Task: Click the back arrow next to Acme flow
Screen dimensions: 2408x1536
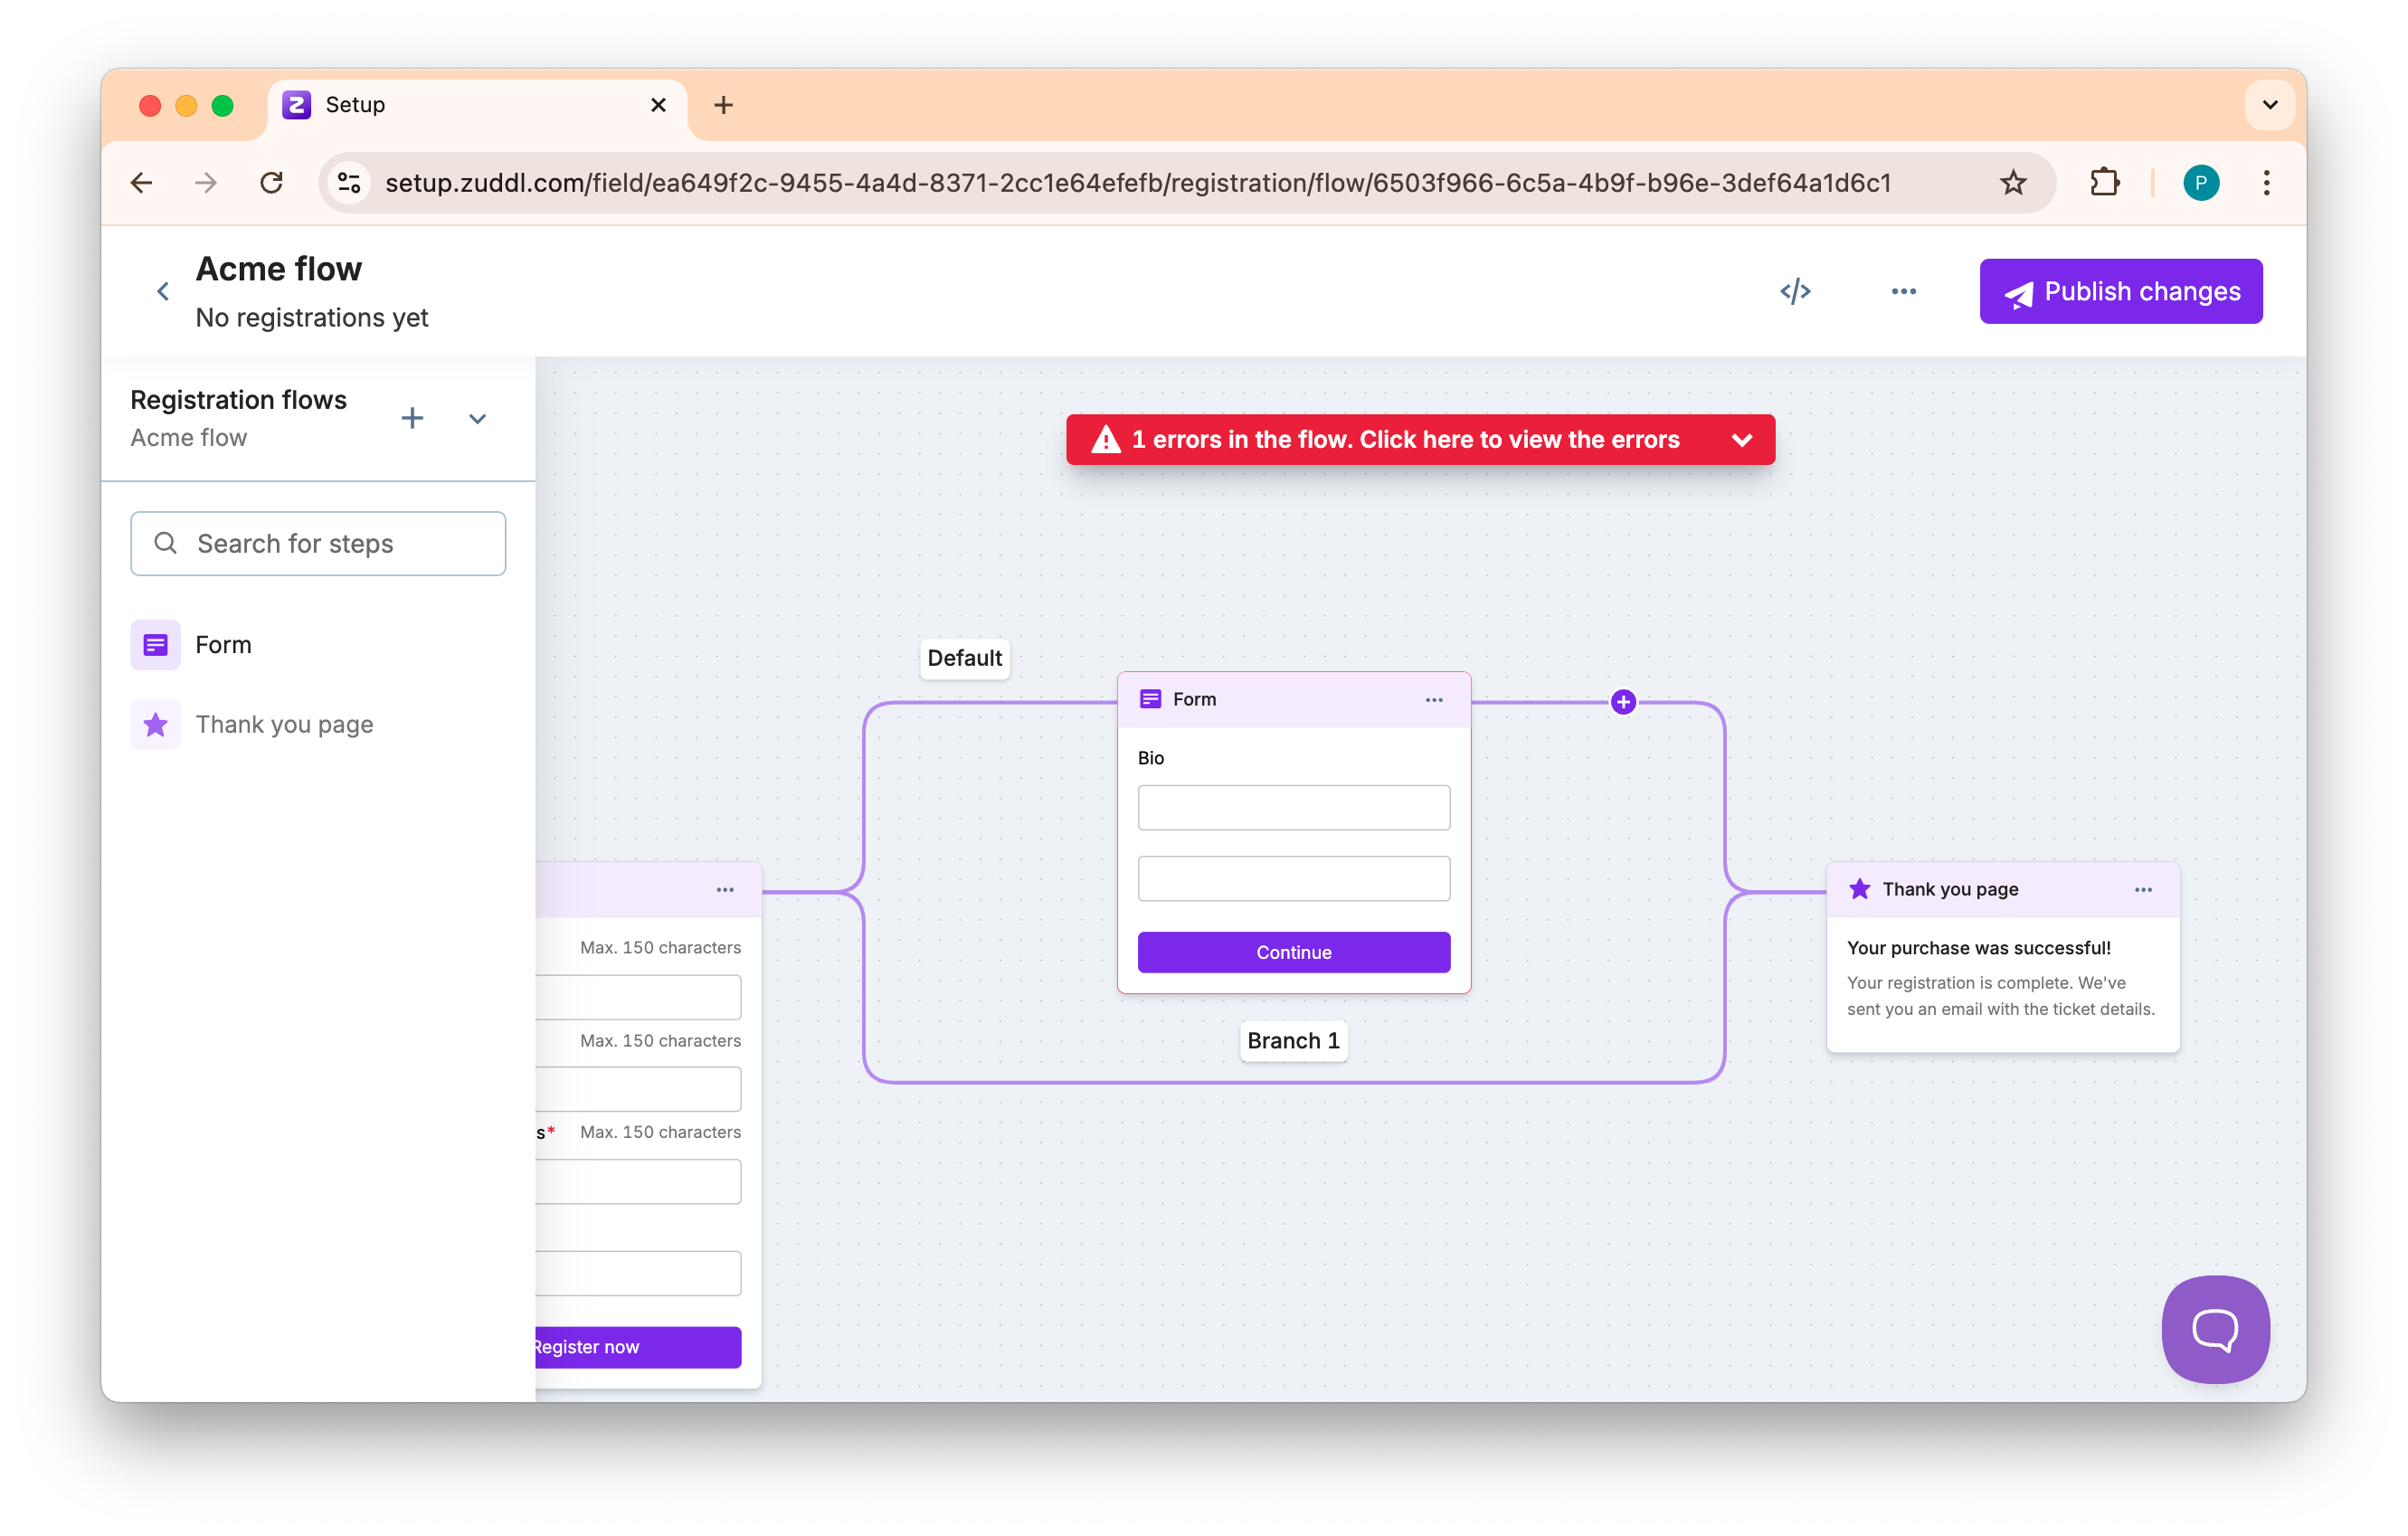Action: tap(163, 291)
